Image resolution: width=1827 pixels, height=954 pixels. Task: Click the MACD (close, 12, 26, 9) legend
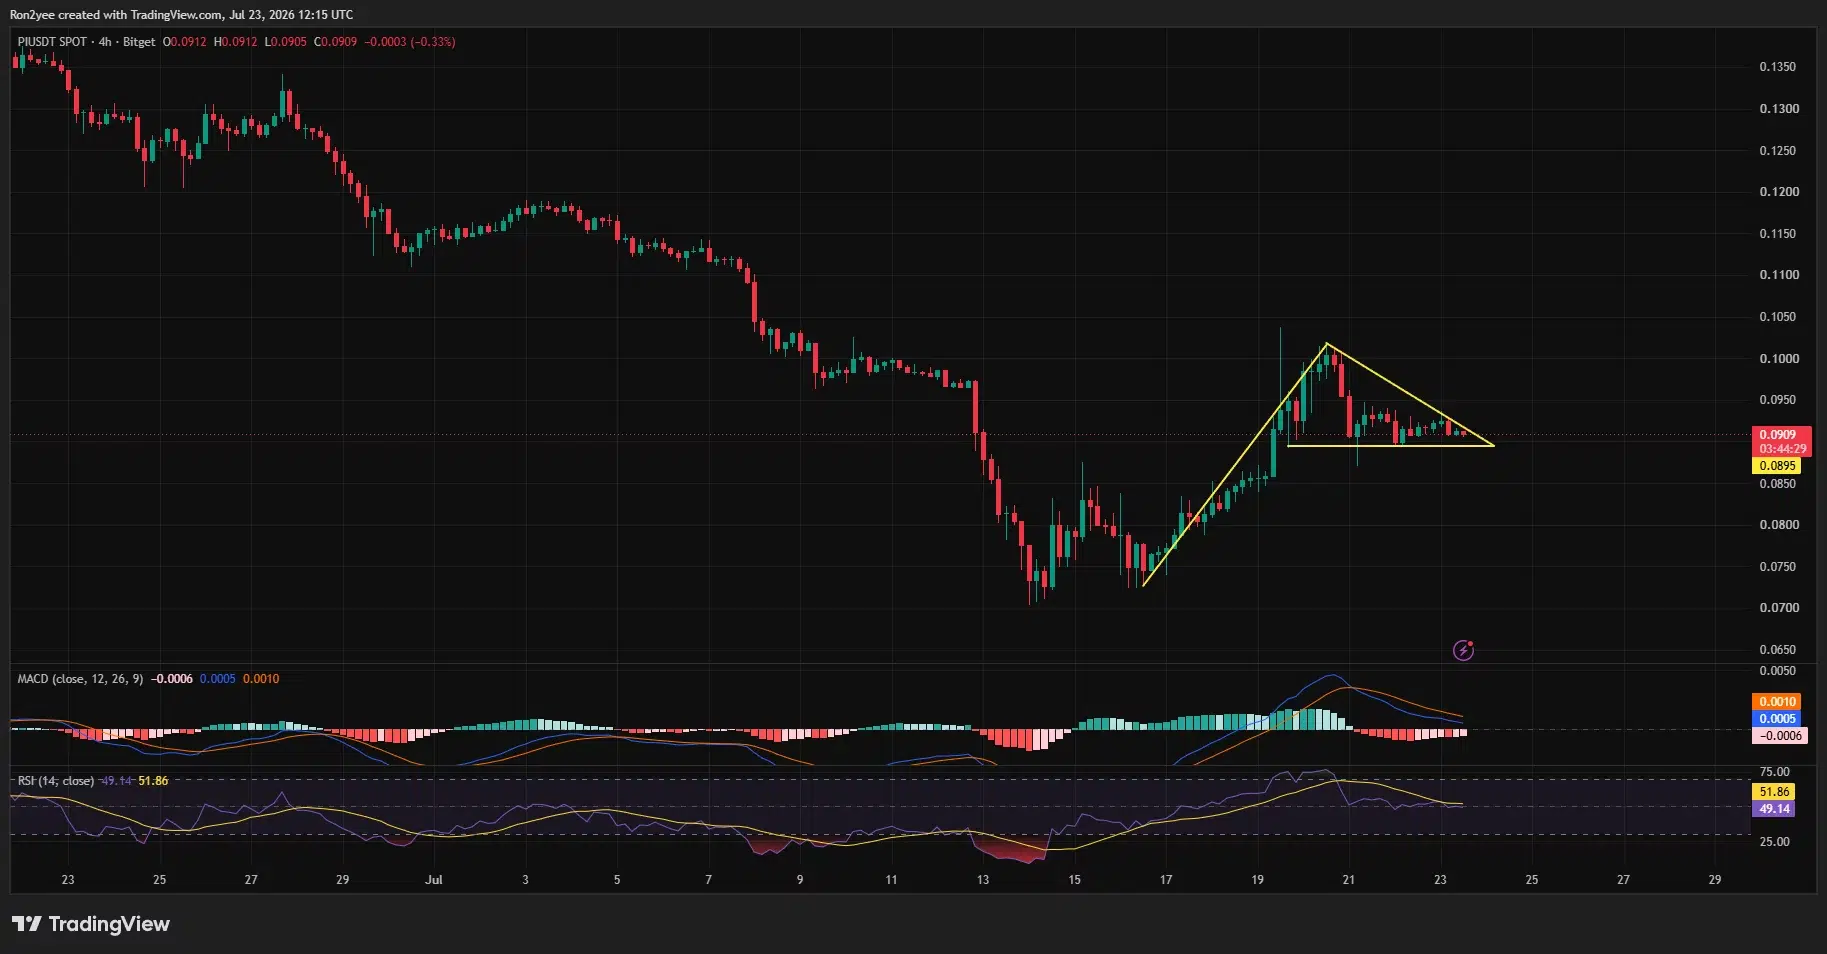(80, 679)
